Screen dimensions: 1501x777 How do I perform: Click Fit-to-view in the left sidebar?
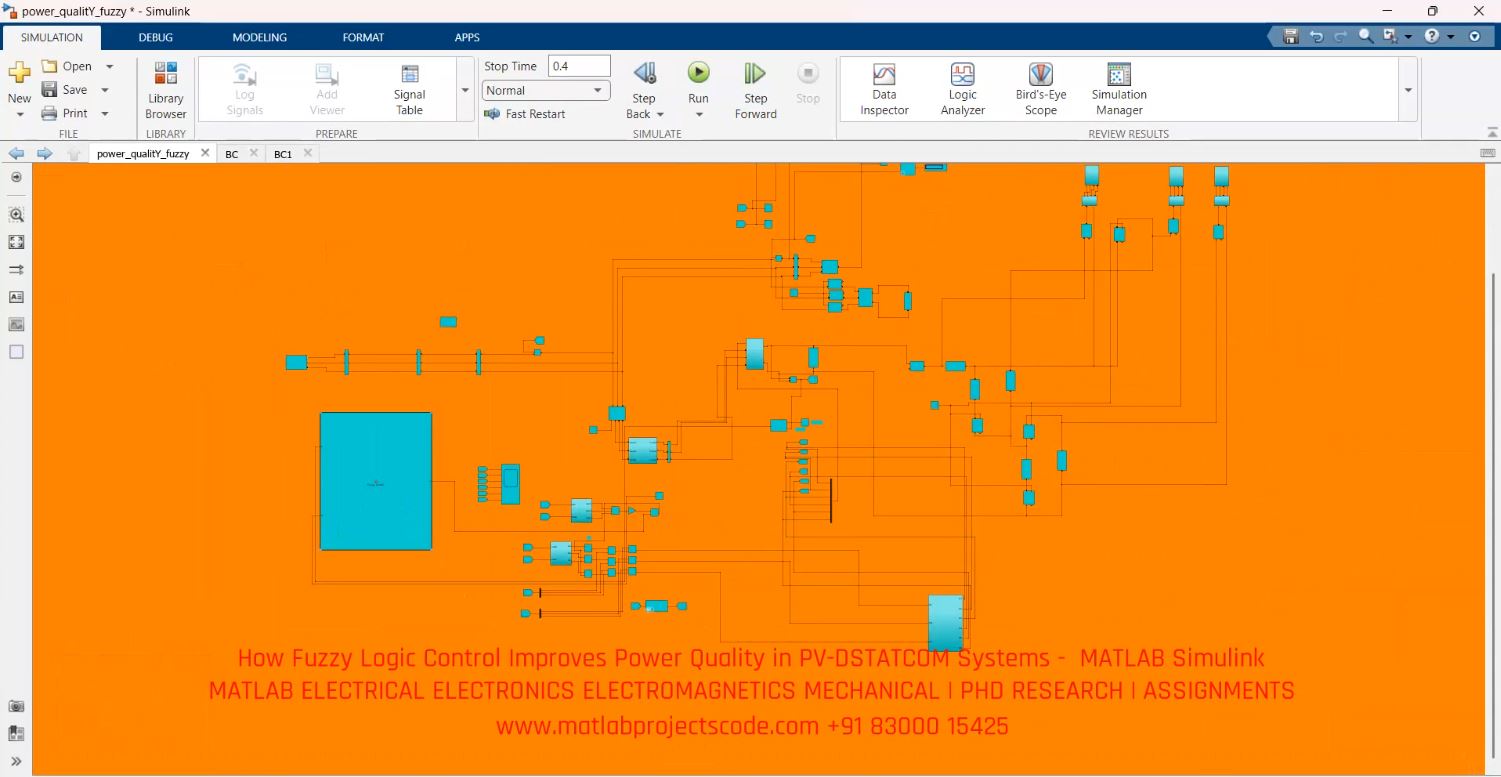[16, 241]
